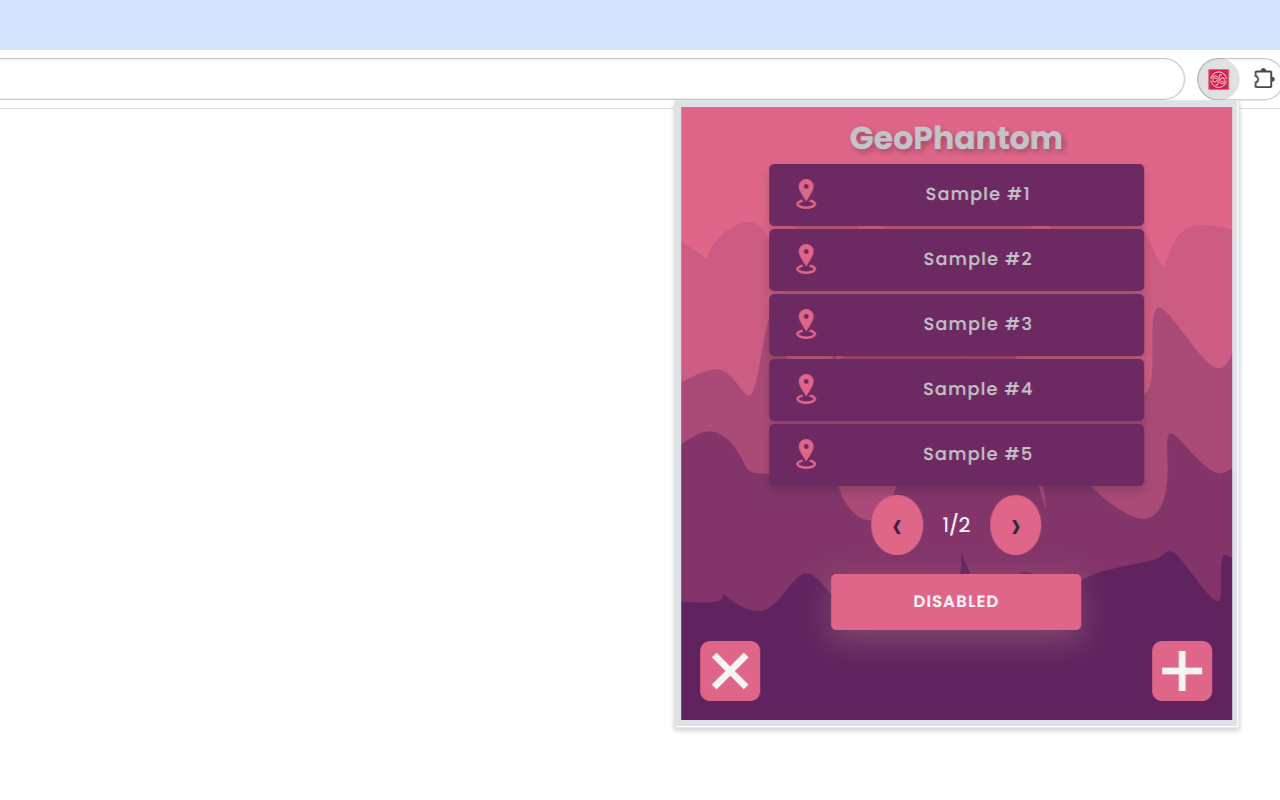Click the pin icon on Sample #2

(806, 259)
